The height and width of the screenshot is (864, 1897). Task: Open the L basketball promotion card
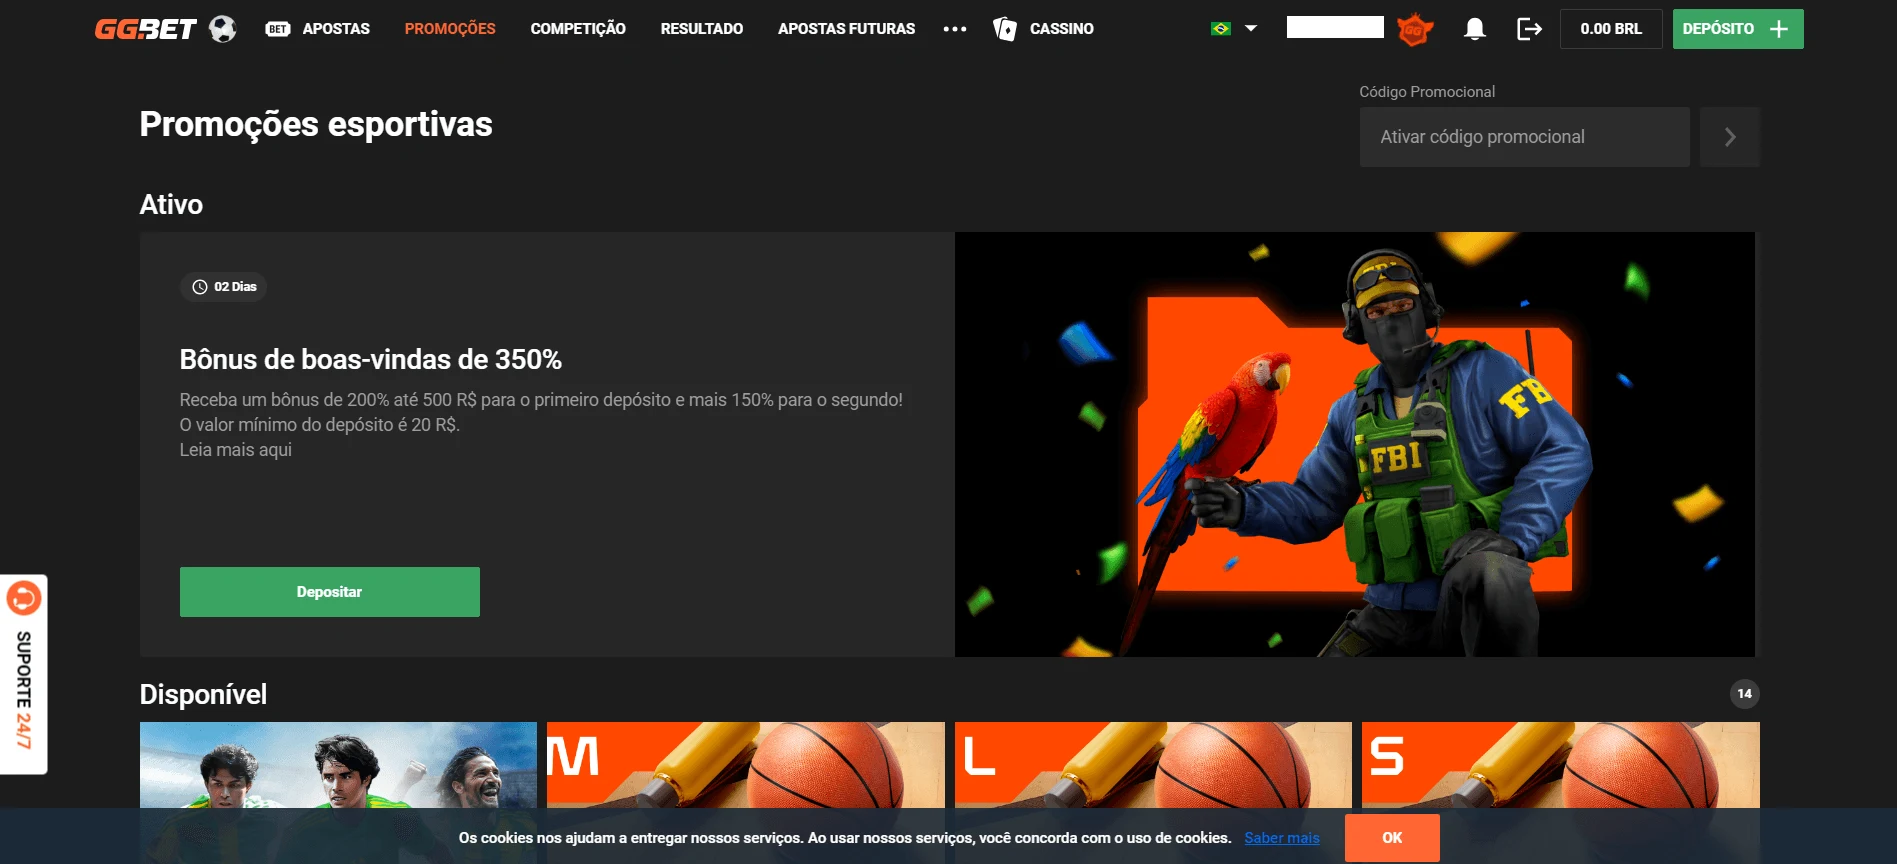click(1153, 765)
